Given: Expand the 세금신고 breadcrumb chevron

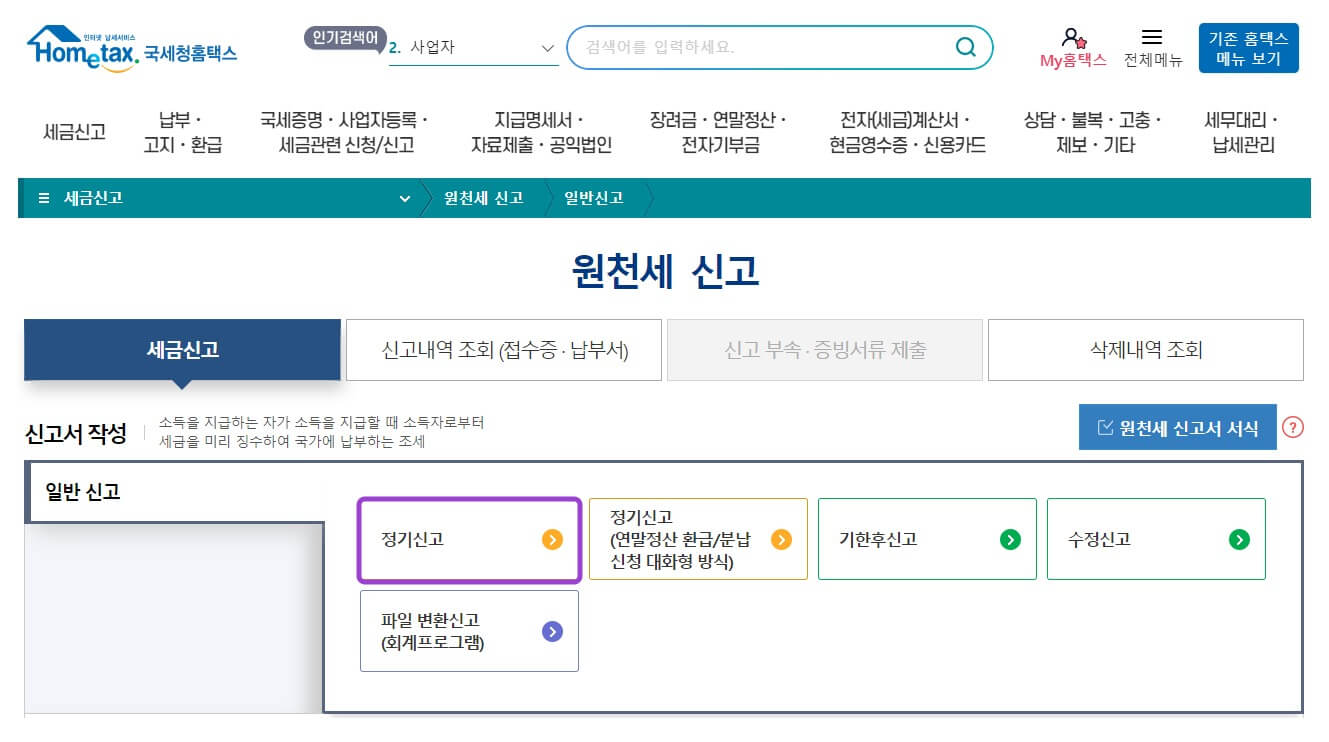Looking at the screenshot, I should [404, 199].
